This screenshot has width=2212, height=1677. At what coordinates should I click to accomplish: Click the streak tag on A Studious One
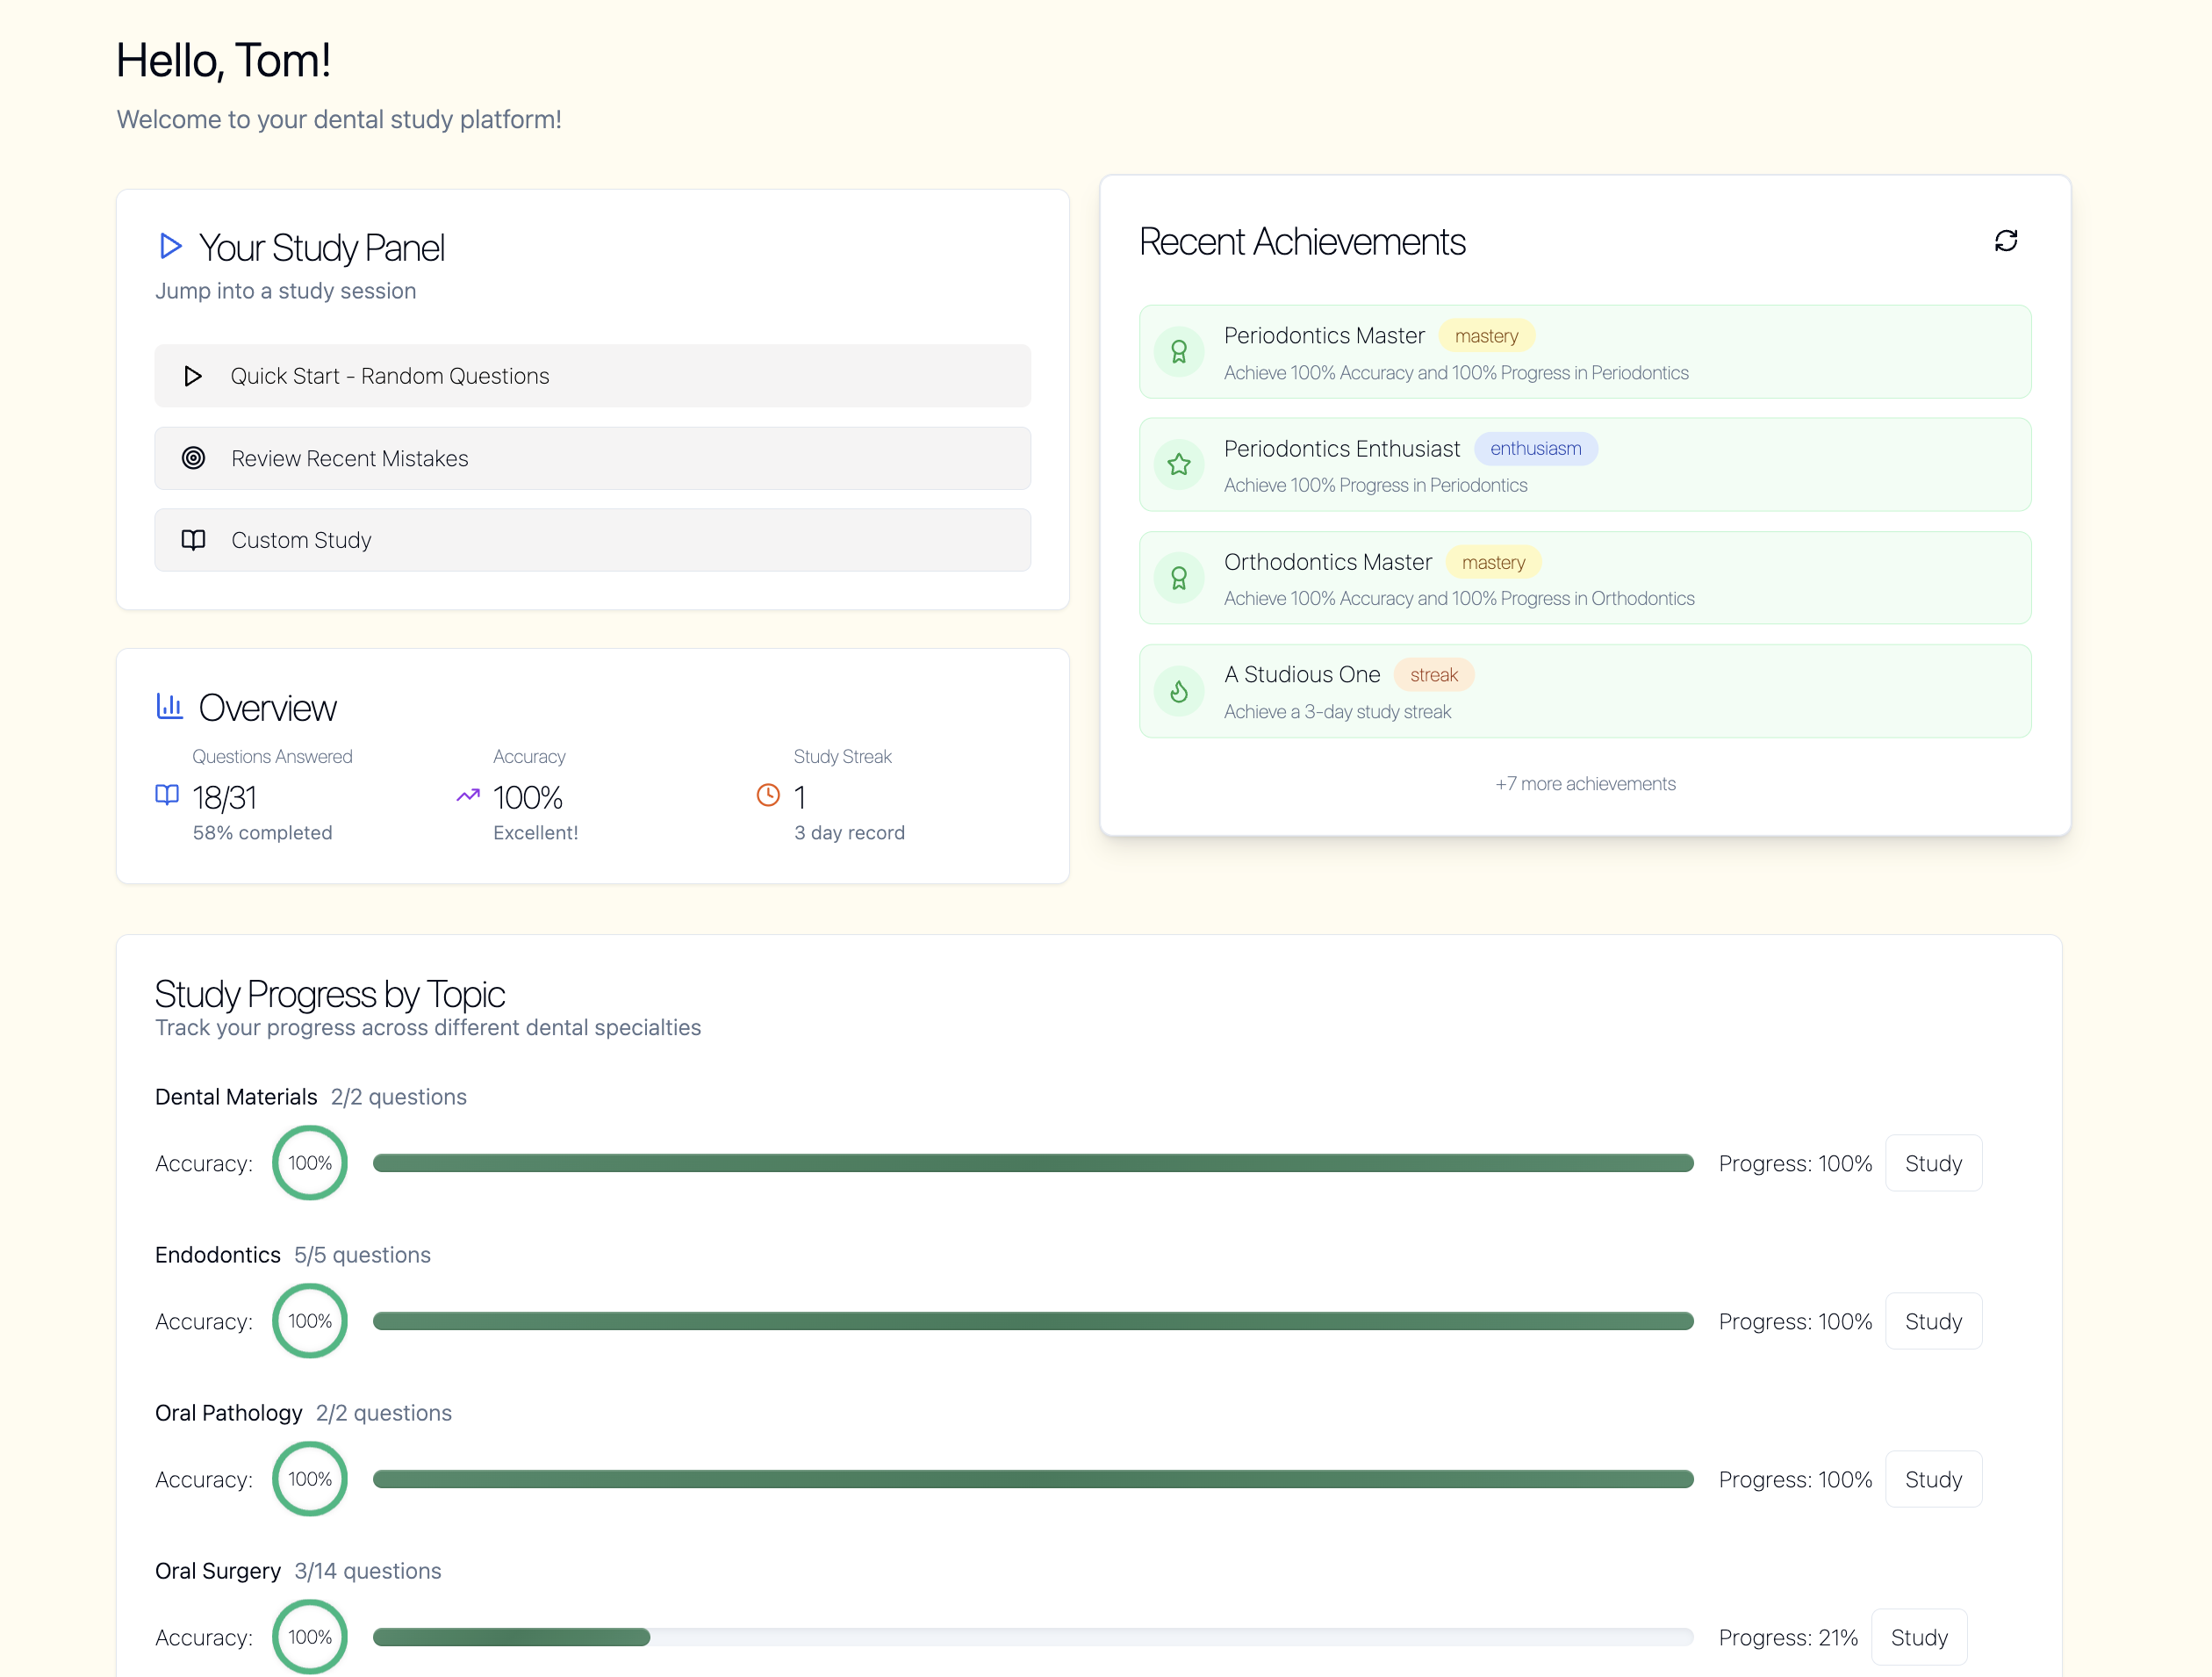pos(1433,675)
